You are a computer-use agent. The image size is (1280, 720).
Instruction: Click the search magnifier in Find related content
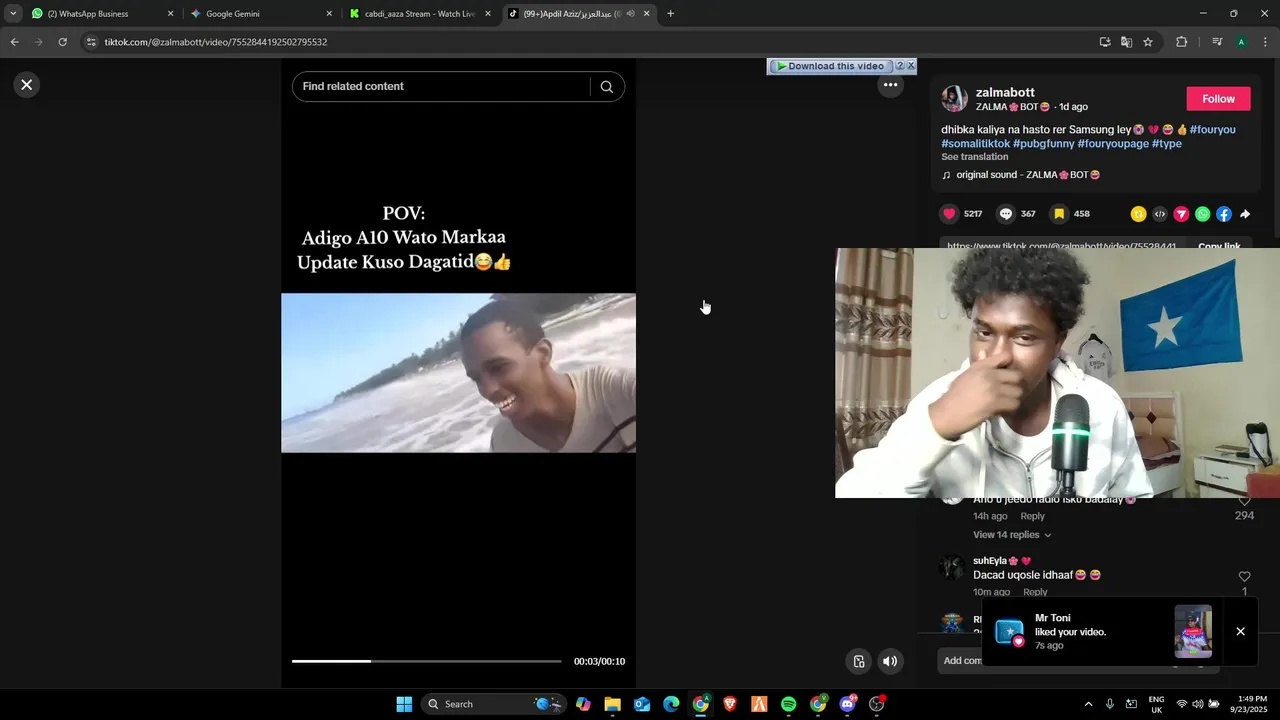606,87
